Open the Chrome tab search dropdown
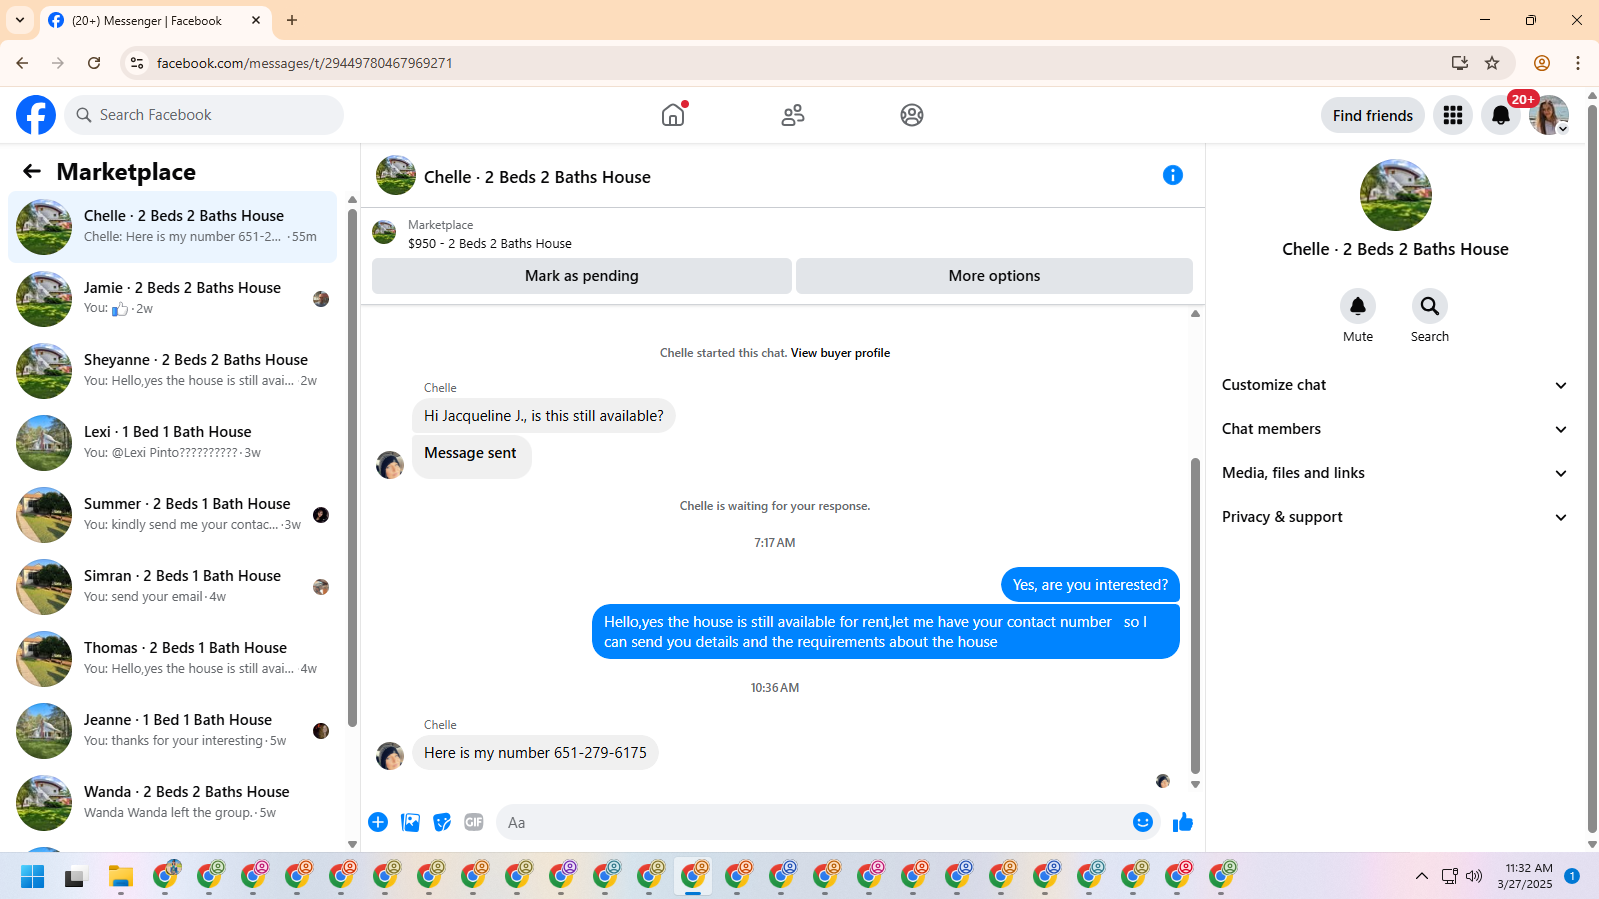 (x=20, y=20)
